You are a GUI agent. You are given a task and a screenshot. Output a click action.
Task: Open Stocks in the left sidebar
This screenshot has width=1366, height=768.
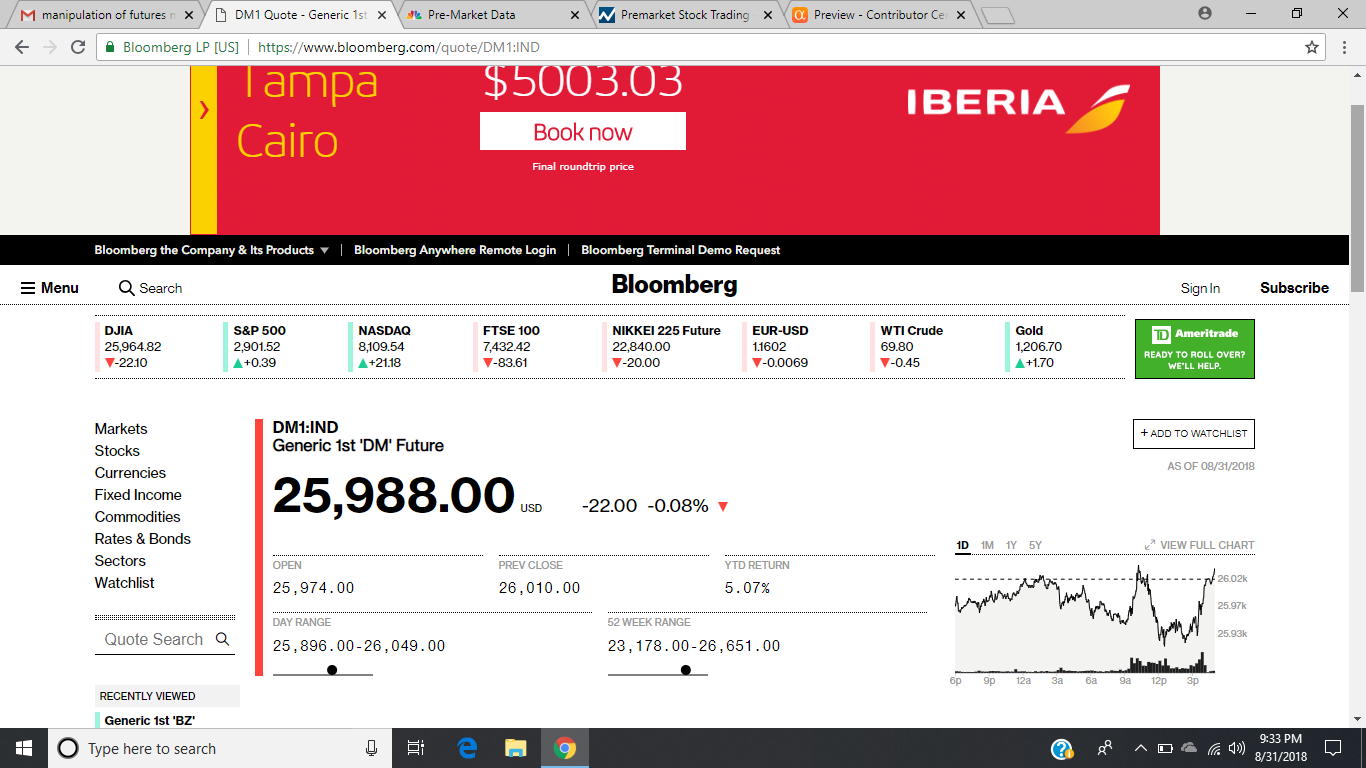(117, 451)
